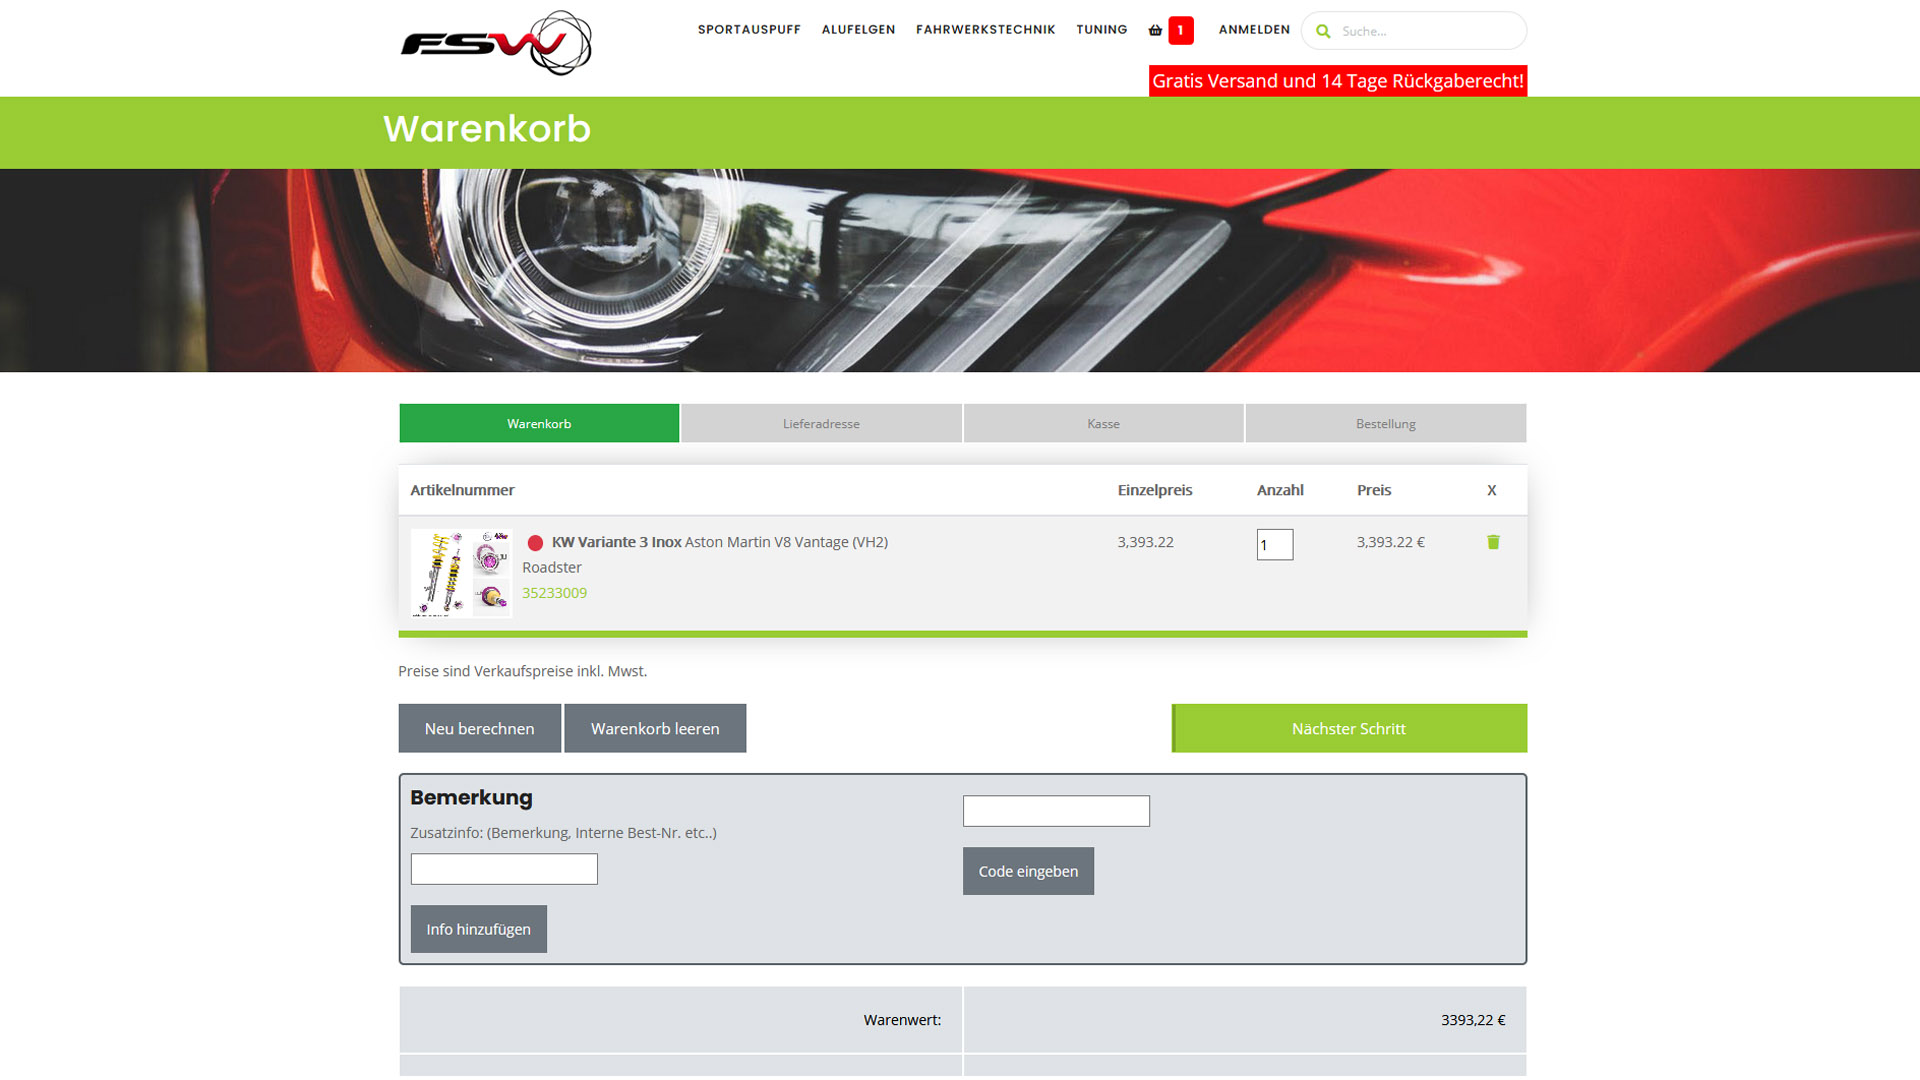Click the Einzelpreis column header
Image resolution: width=1920 pixels, height=1080 pixels.
pyautogui.click(x=1155, y=490)
